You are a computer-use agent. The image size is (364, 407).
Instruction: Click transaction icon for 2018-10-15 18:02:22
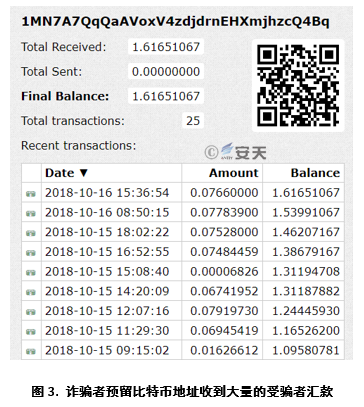(x=31, y=233)
